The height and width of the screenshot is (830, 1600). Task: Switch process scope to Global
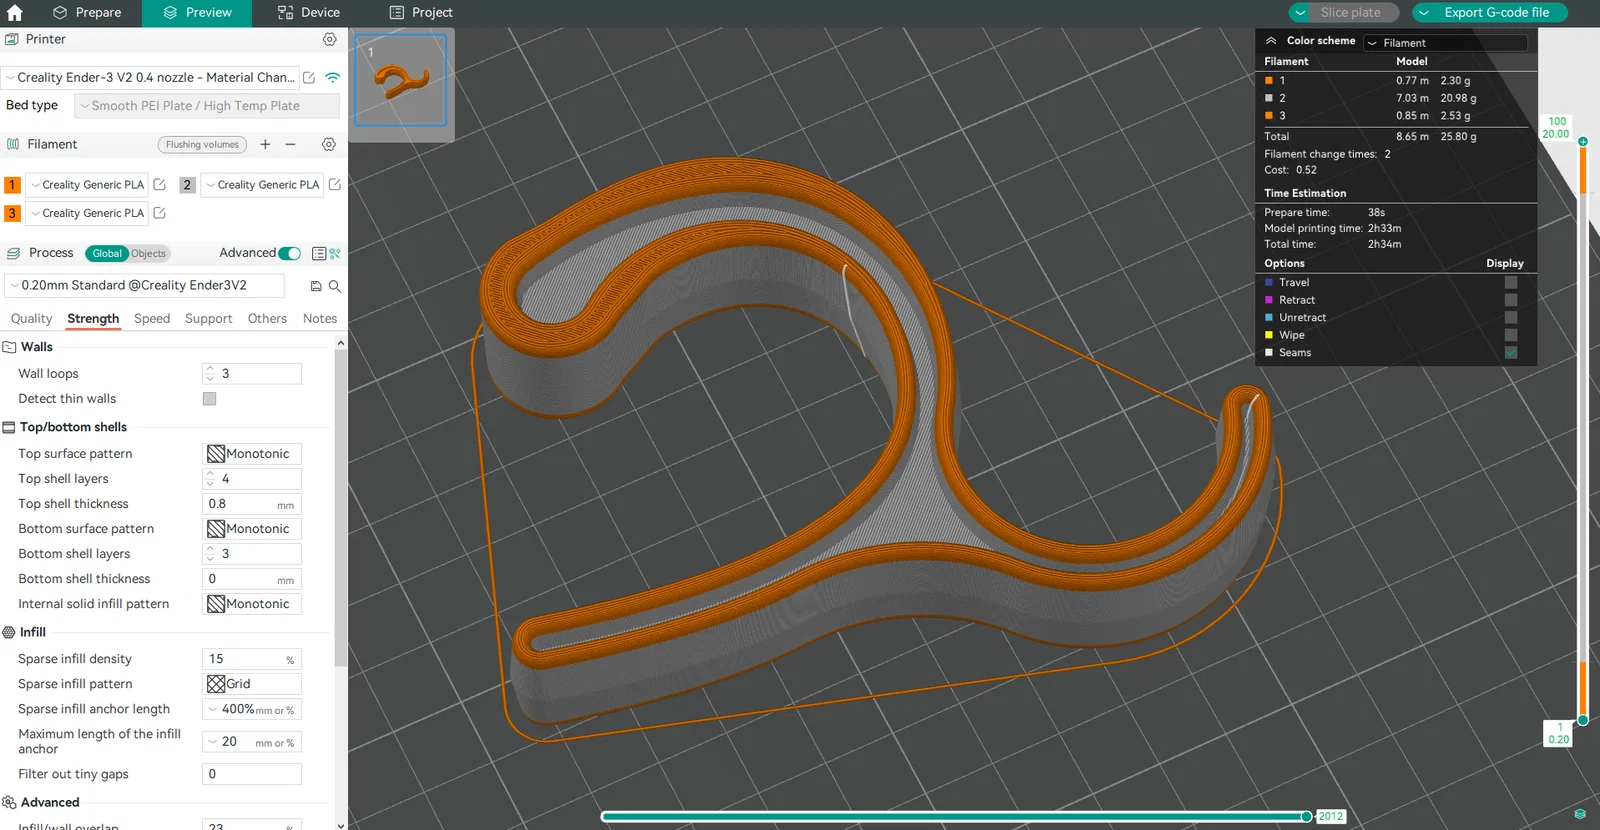click(107, 253)
